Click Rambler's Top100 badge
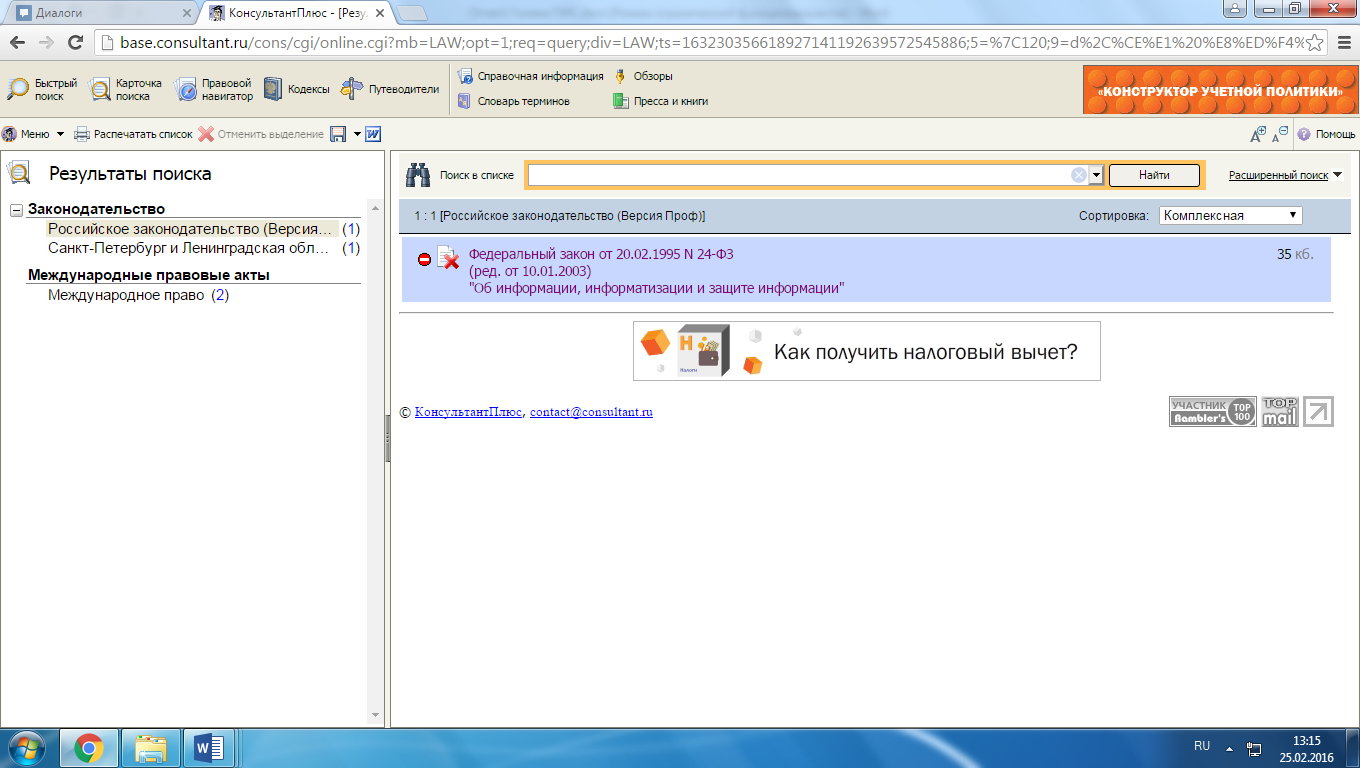The image size is (1360, 768). (x=1212, y=411)
